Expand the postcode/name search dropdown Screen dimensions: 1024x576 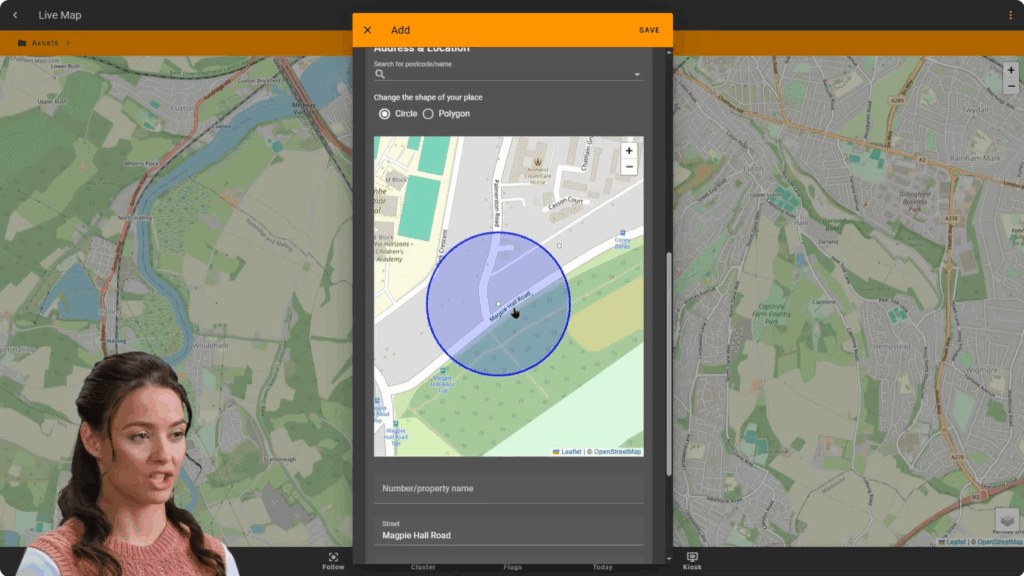click(637, 75)
